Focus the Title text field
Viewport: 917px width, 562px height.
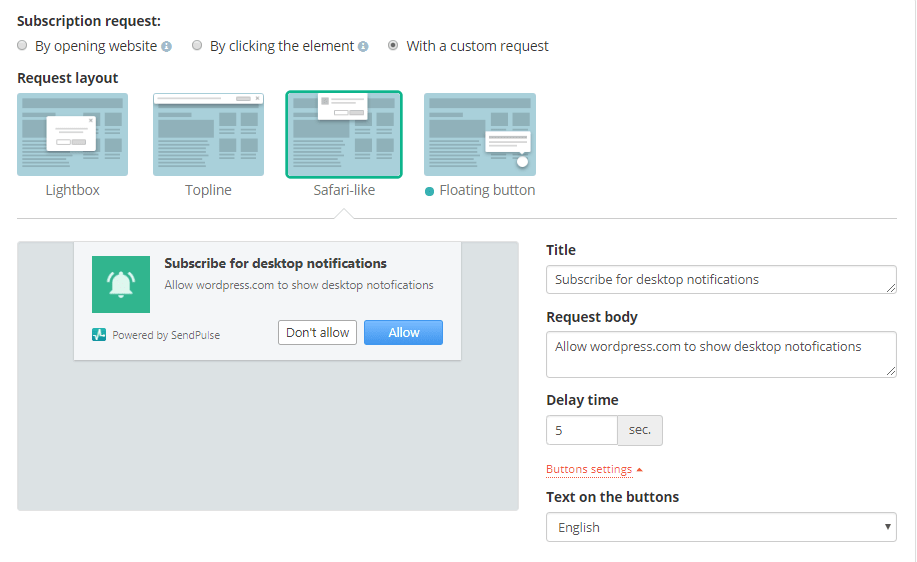(x=721, y=280)
